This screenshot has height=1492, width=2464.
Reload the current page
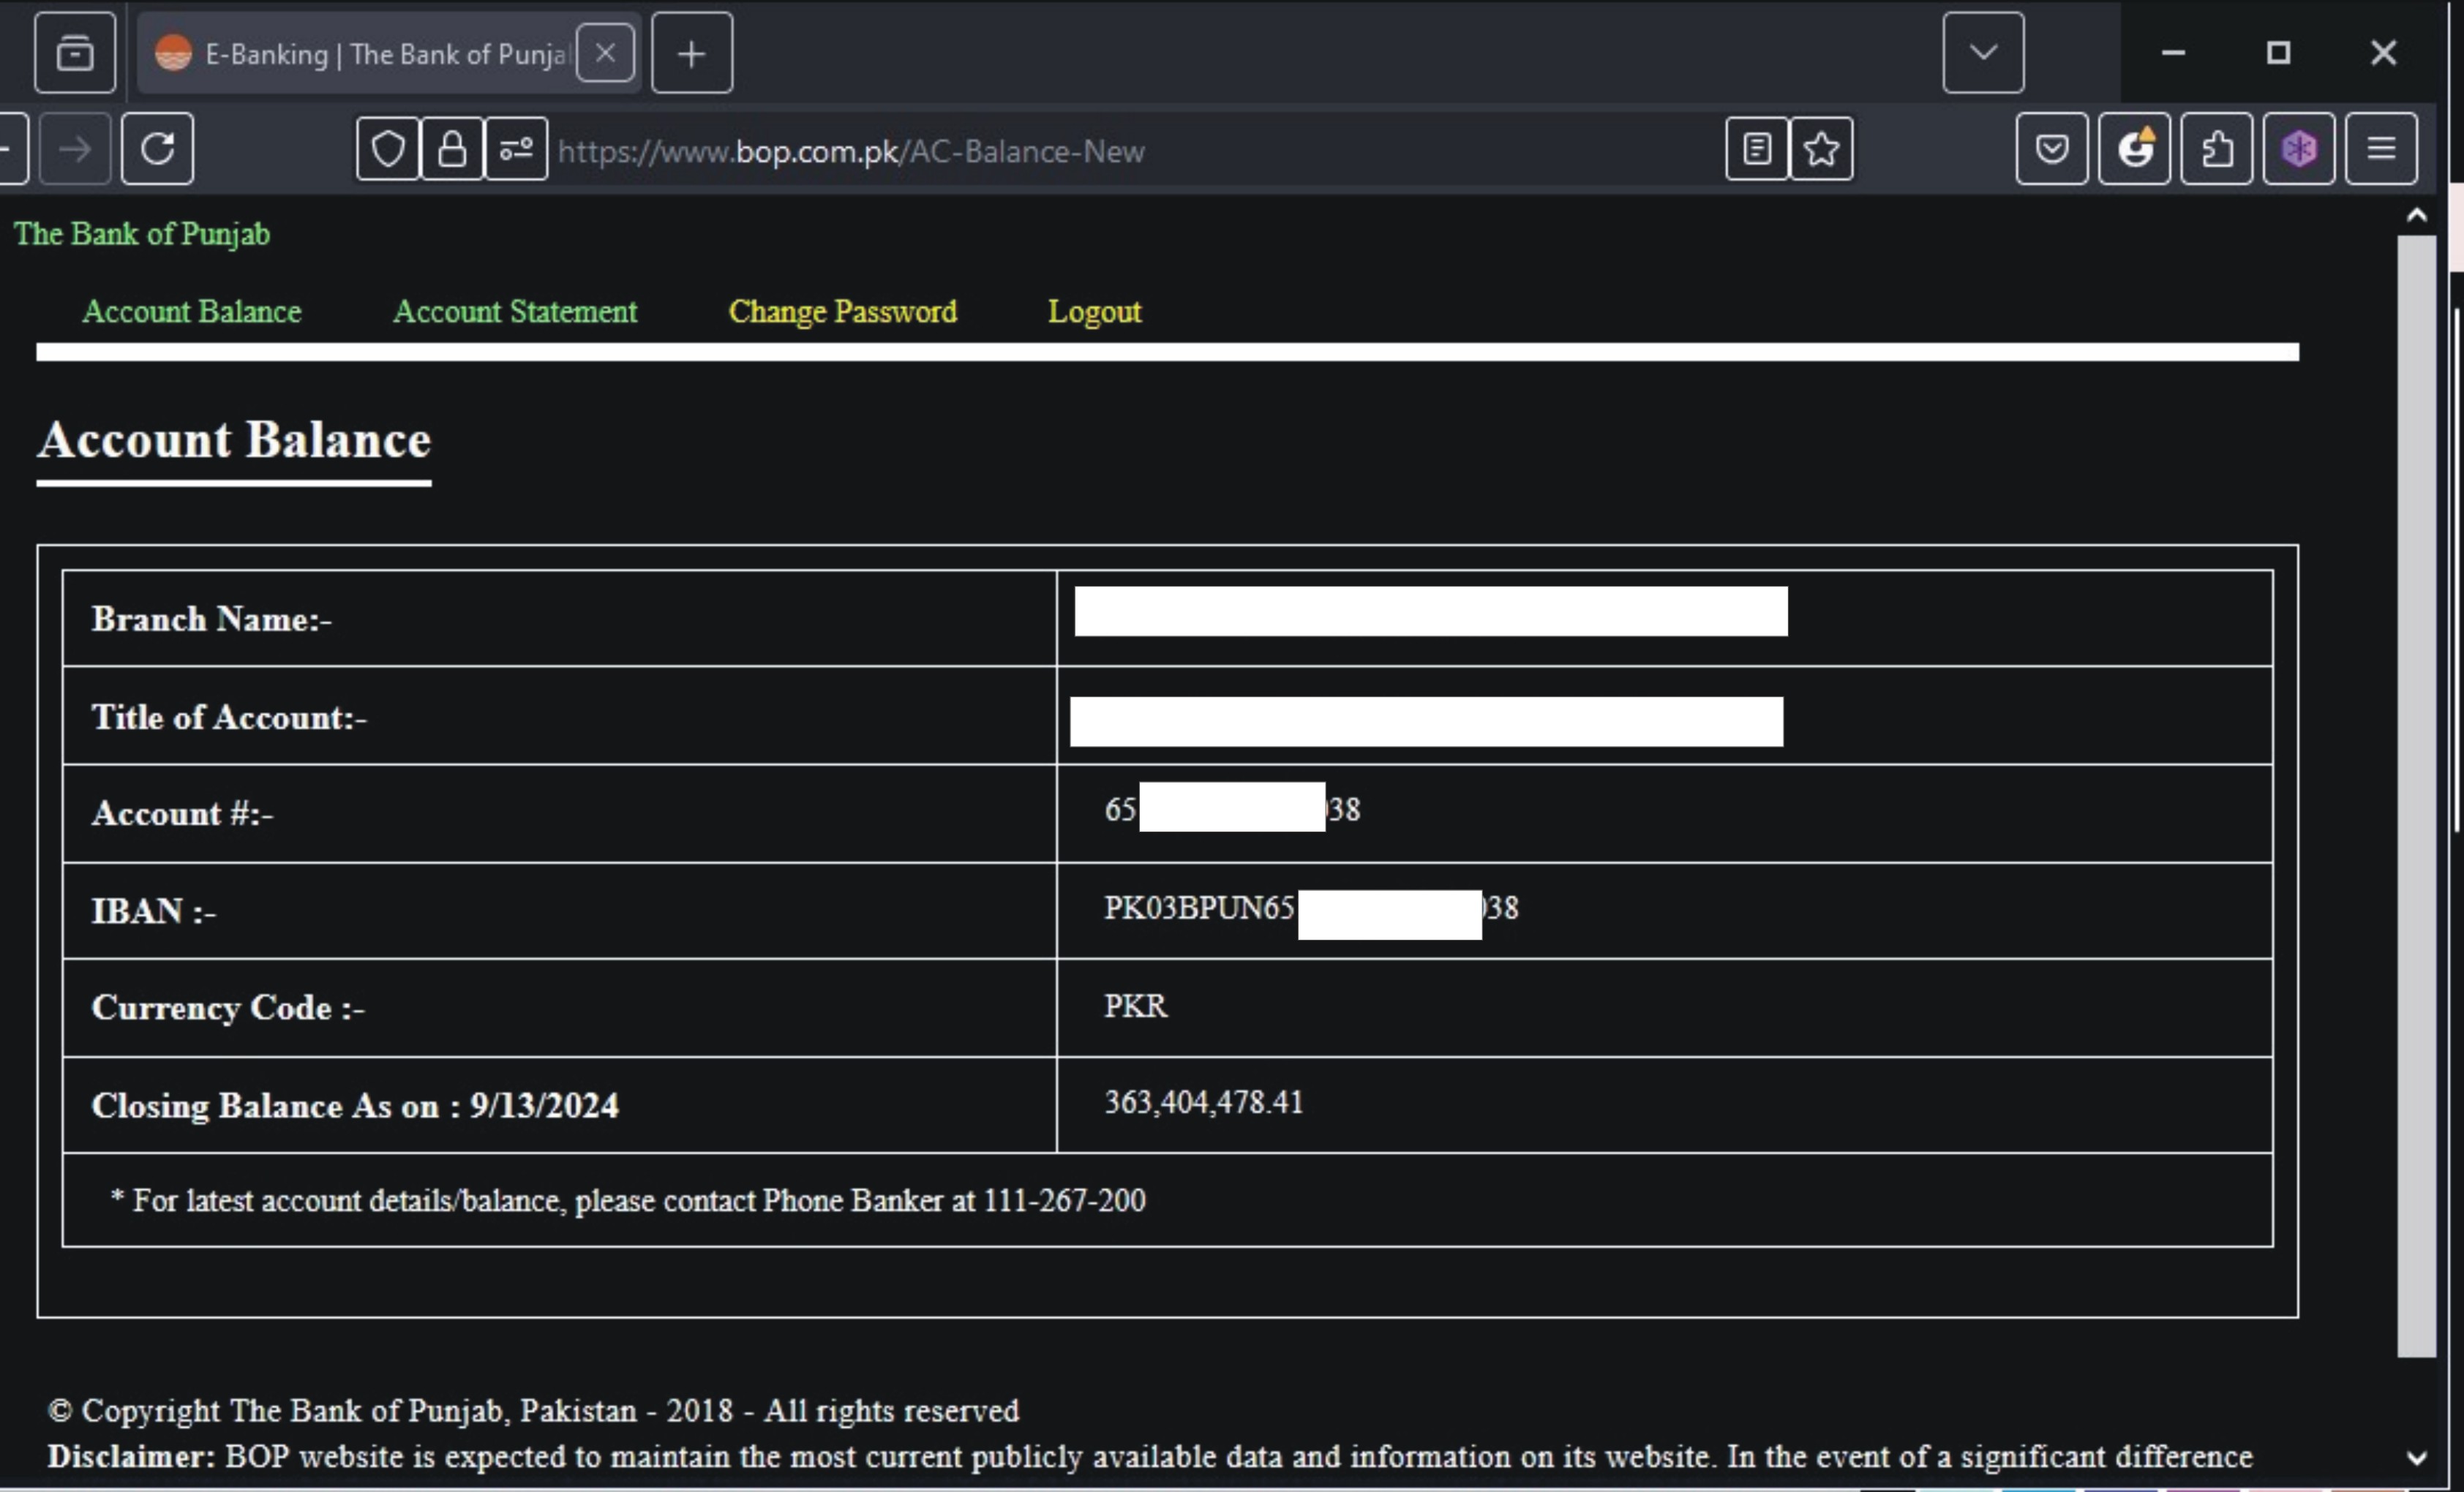tap(157, 150)
